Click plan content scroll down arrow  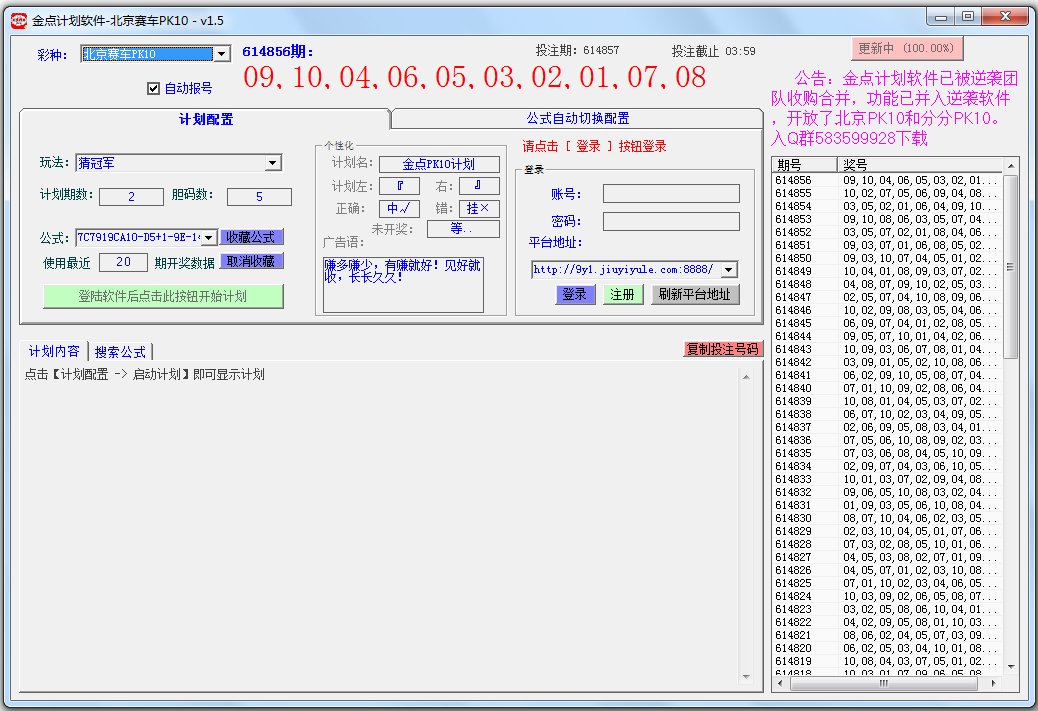point(746,677)
